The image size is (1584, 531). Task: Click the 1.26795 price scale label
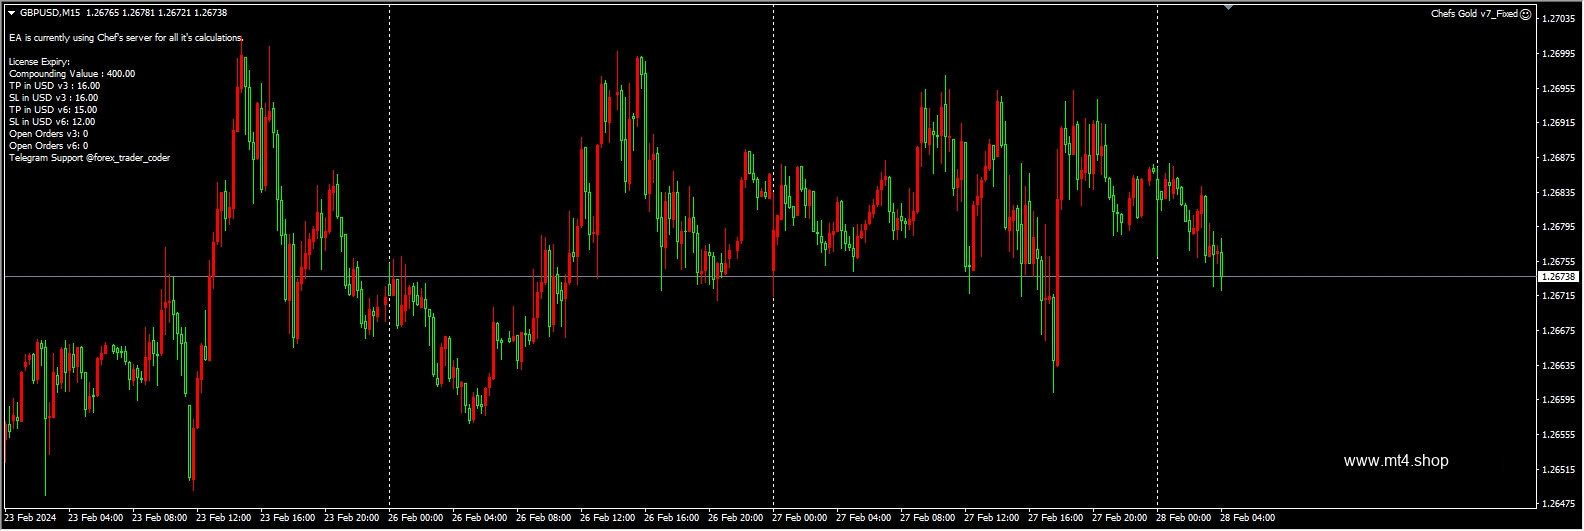click(1559, 227)
